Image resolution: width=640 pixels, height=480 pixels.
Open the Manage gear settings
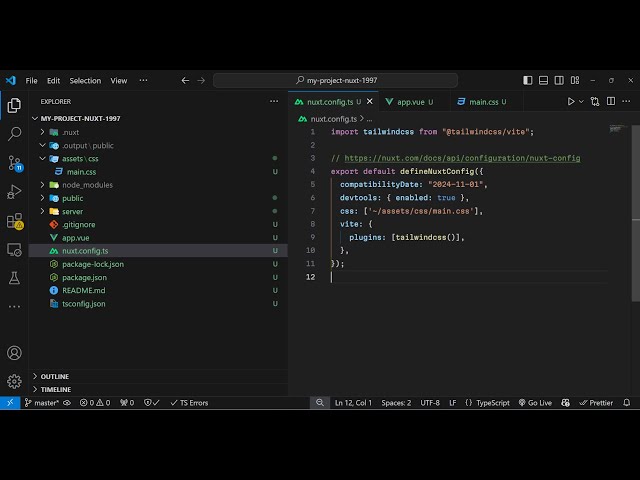[x=14, y=381]
